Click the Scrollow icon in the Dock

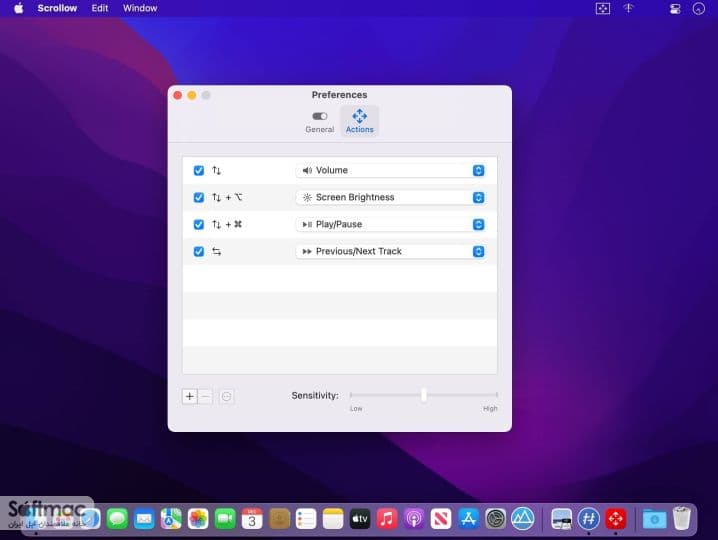pos(615,519)
